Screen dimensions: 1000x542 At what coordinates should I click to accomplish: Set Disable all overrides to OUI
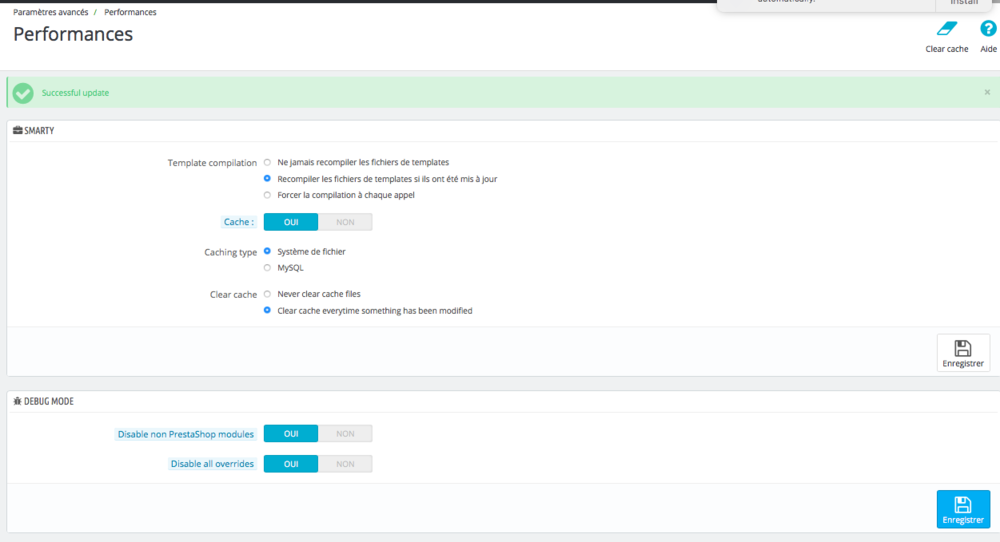click(x=291, y=464)
